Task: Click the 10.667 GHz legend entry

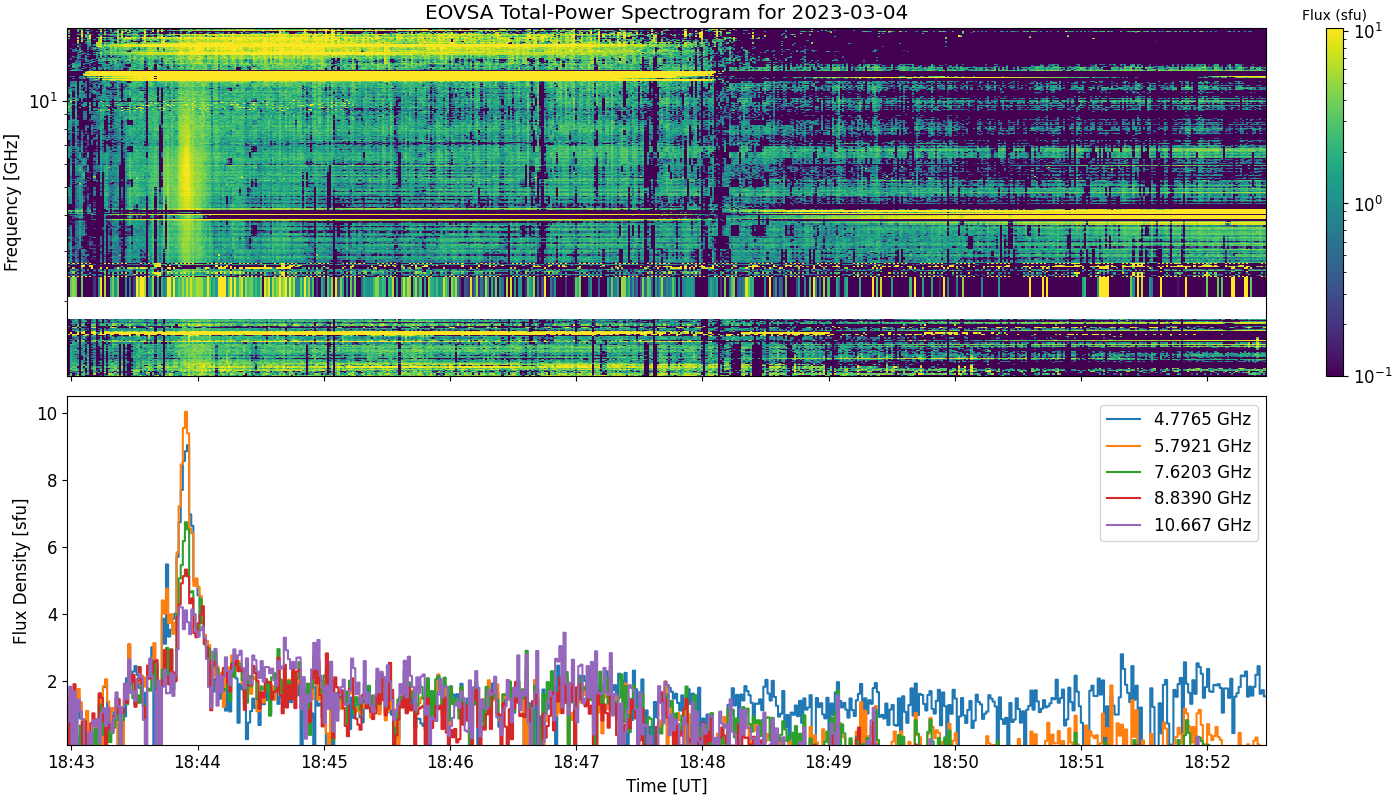Action: [1180, 525]
